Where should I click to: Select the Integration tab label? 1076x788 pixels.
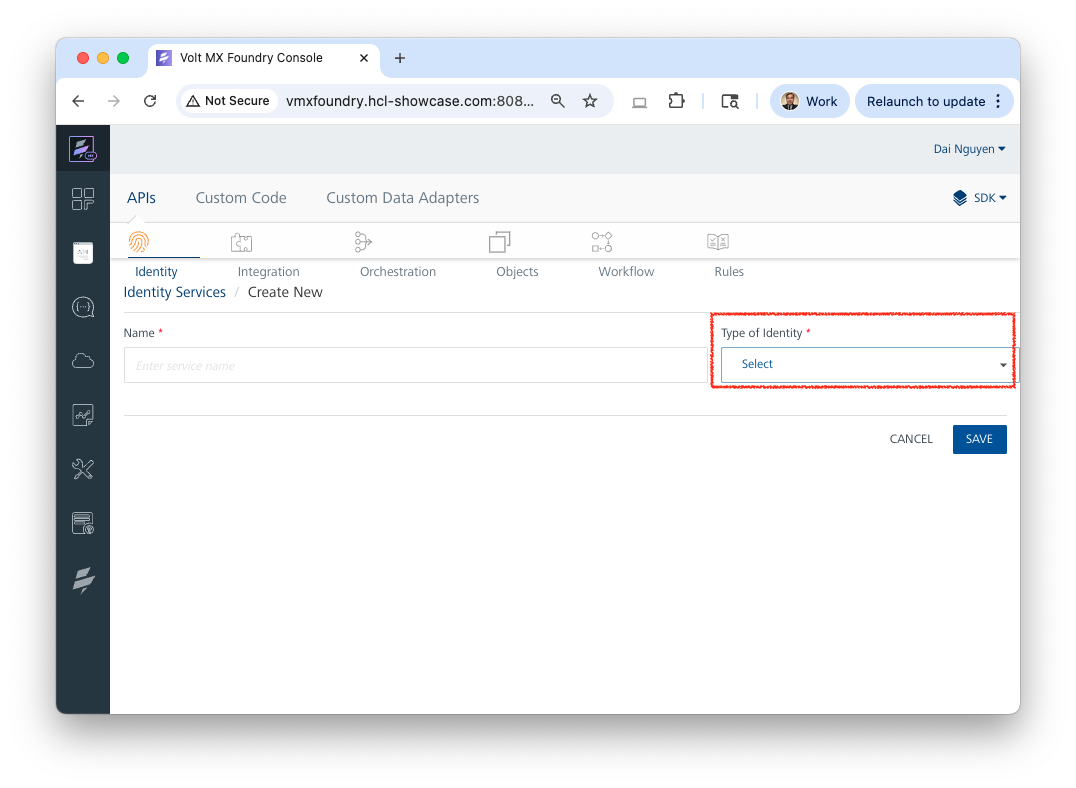[x=268, y=272]
